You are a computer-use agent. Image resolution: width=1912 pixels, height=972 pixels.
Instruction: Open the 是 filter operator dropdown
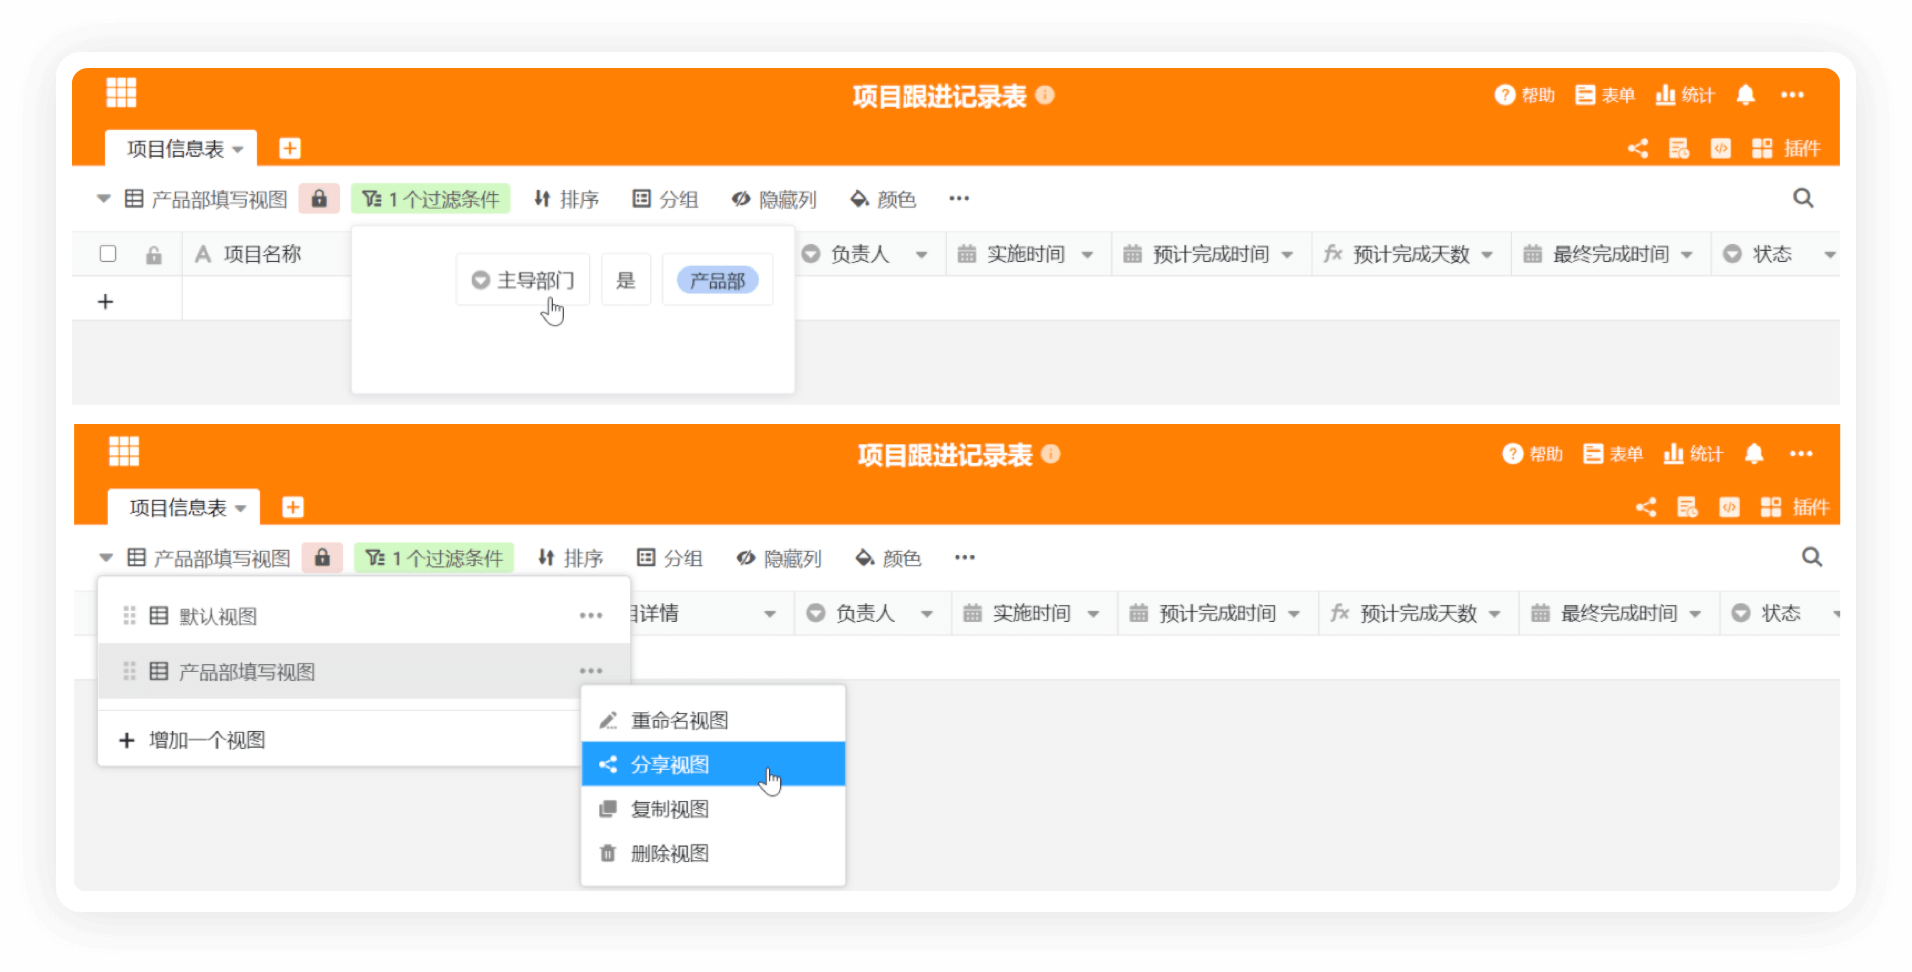click(626, 280)
